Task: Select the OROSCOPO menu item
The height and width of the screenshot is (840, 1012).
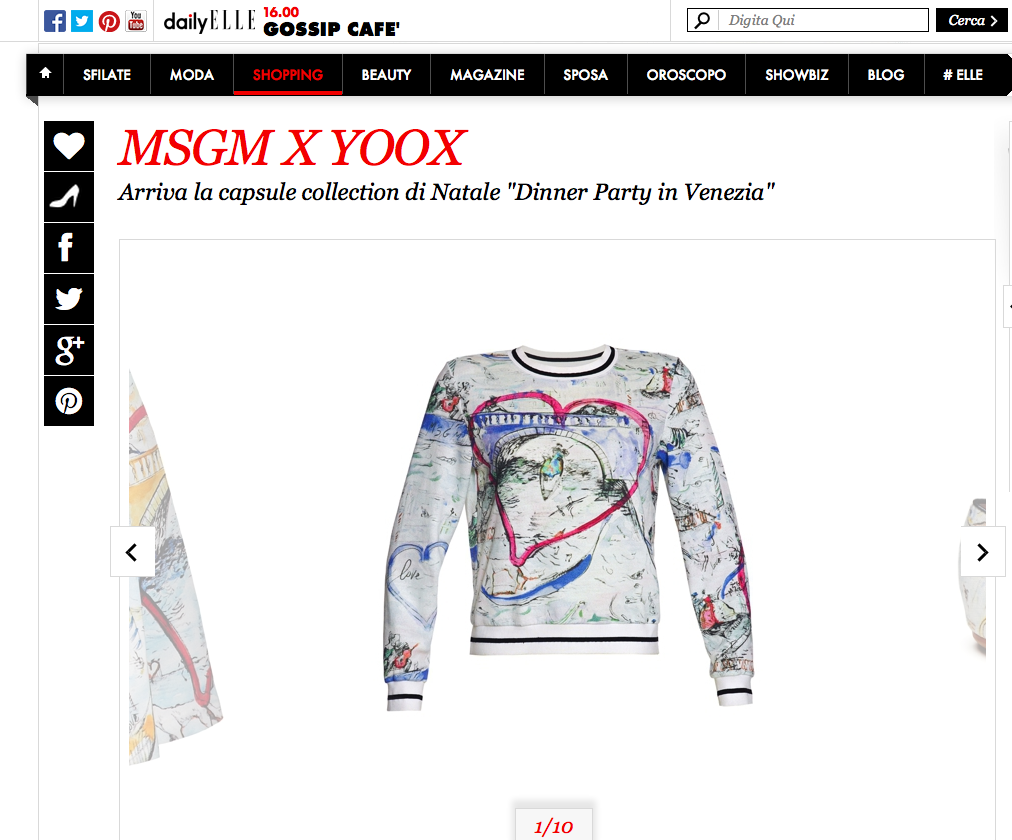Action: (x=686, y=75)
